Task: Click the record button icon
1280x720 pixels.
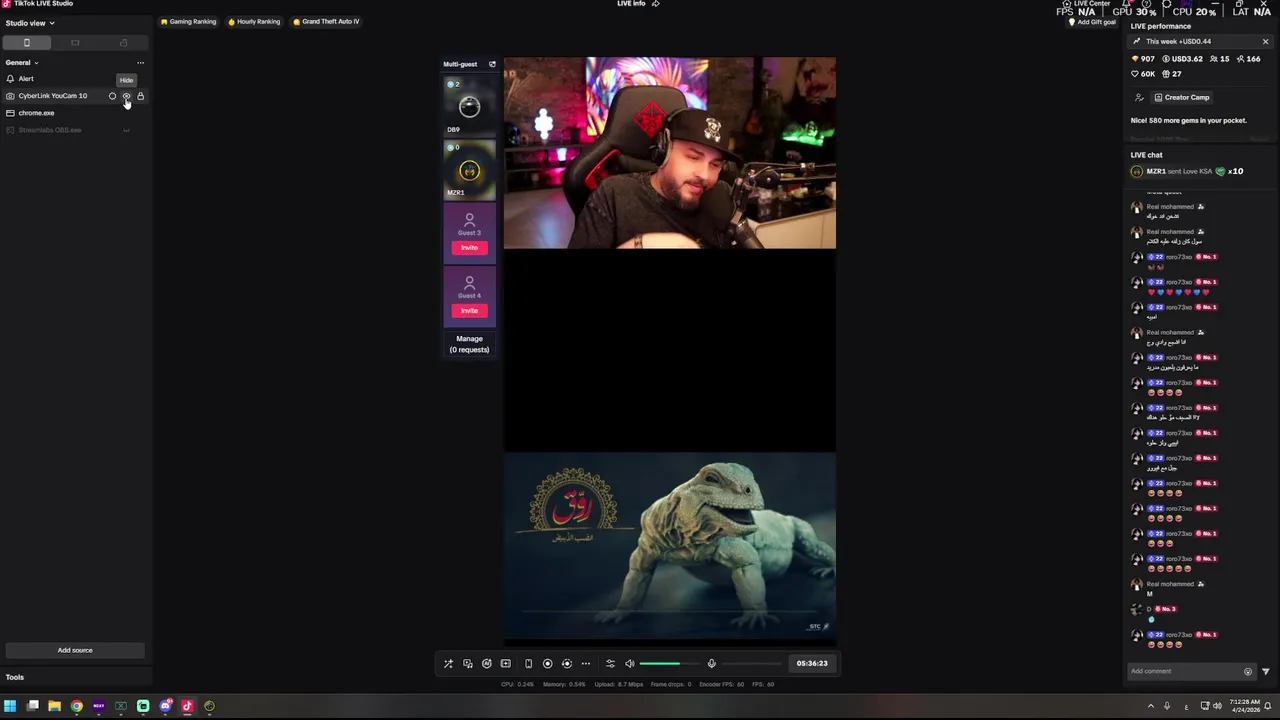Action: click(x=547, y=664)
